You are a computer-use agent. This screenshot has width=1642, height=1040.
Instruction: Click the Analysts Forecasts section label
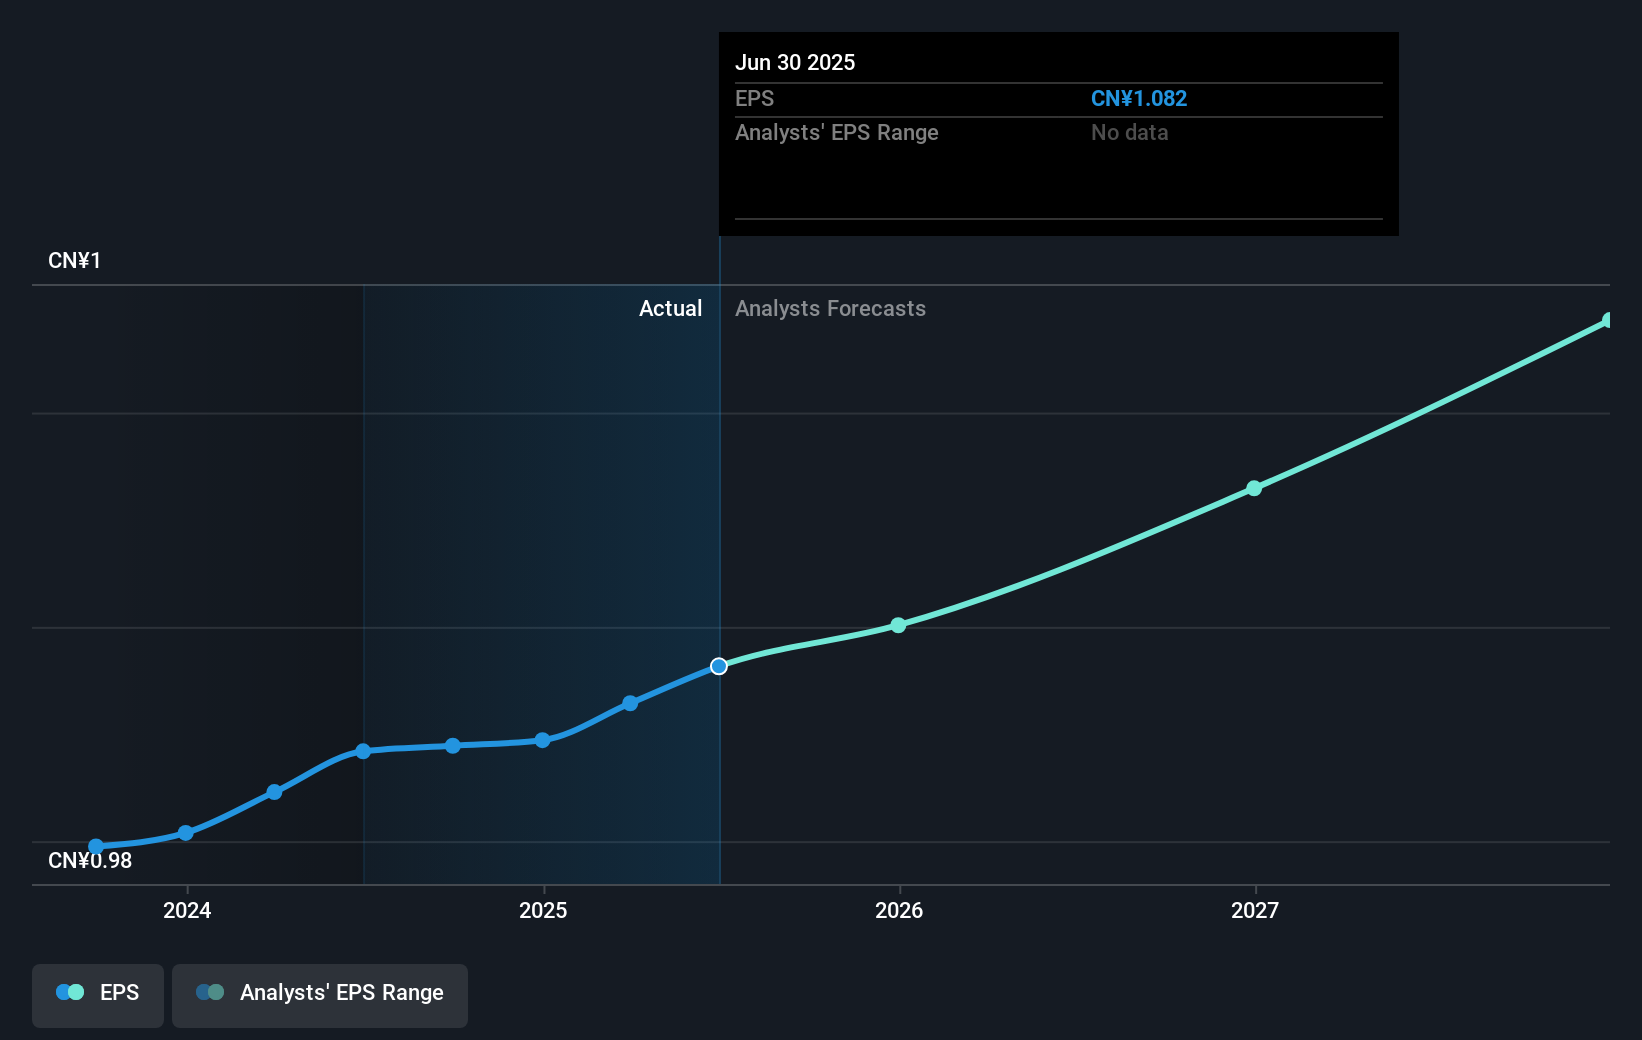(x=830, y=309)
